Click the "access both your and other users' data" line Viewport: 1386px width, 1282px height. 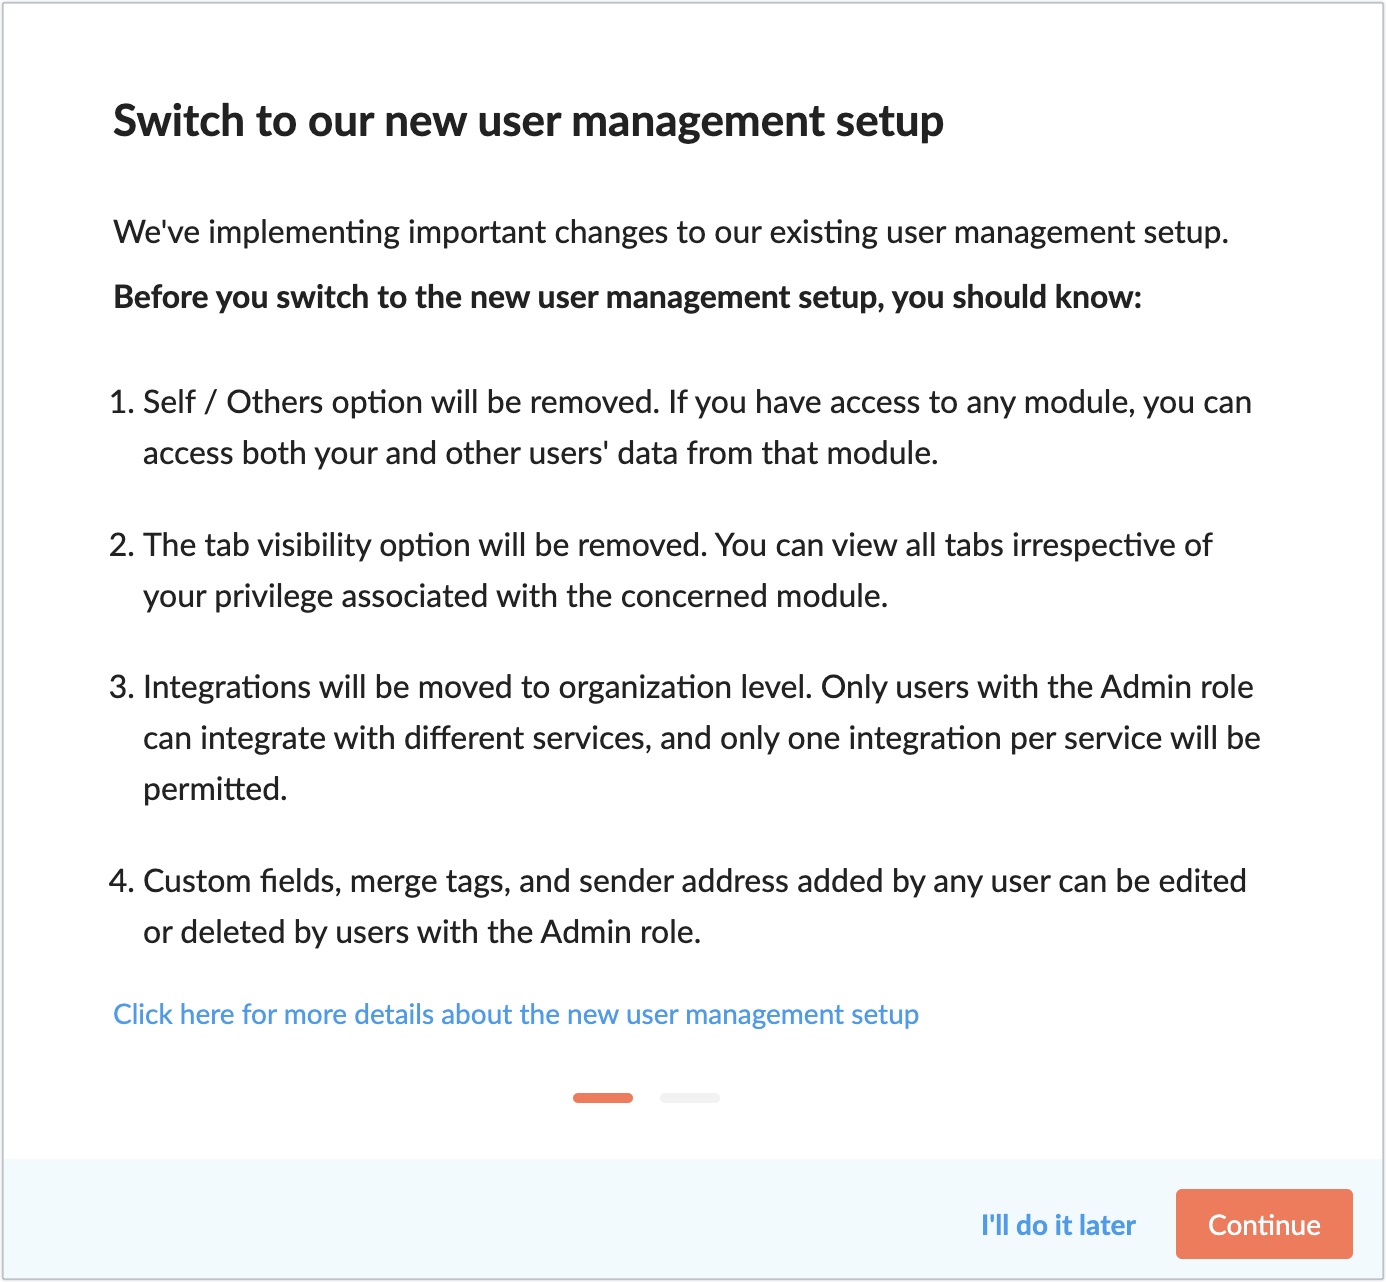pos(541,453)
